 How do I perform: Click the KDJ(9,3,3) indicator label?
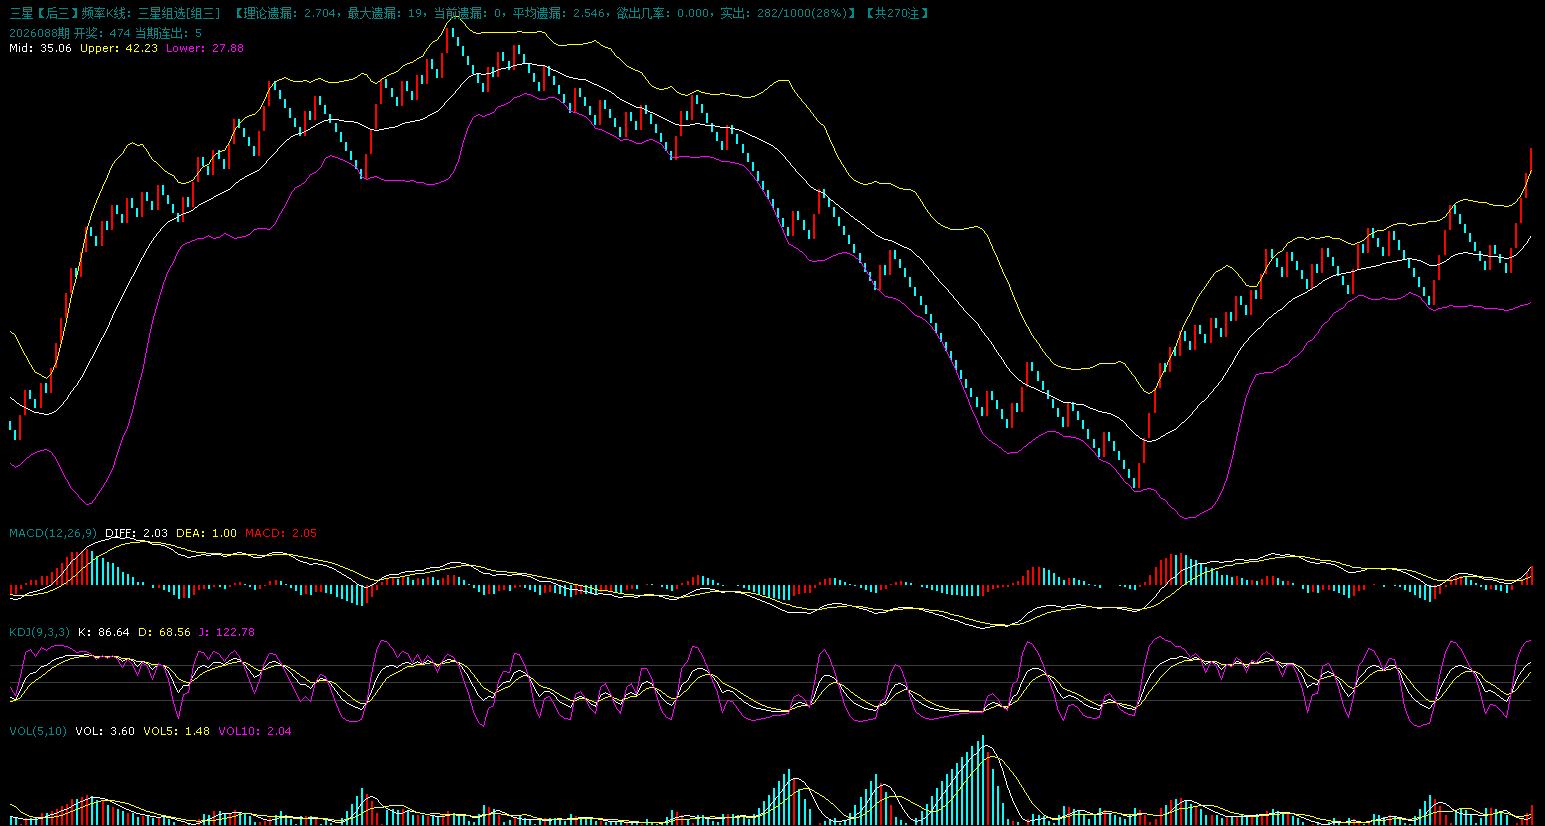point(40,632)
